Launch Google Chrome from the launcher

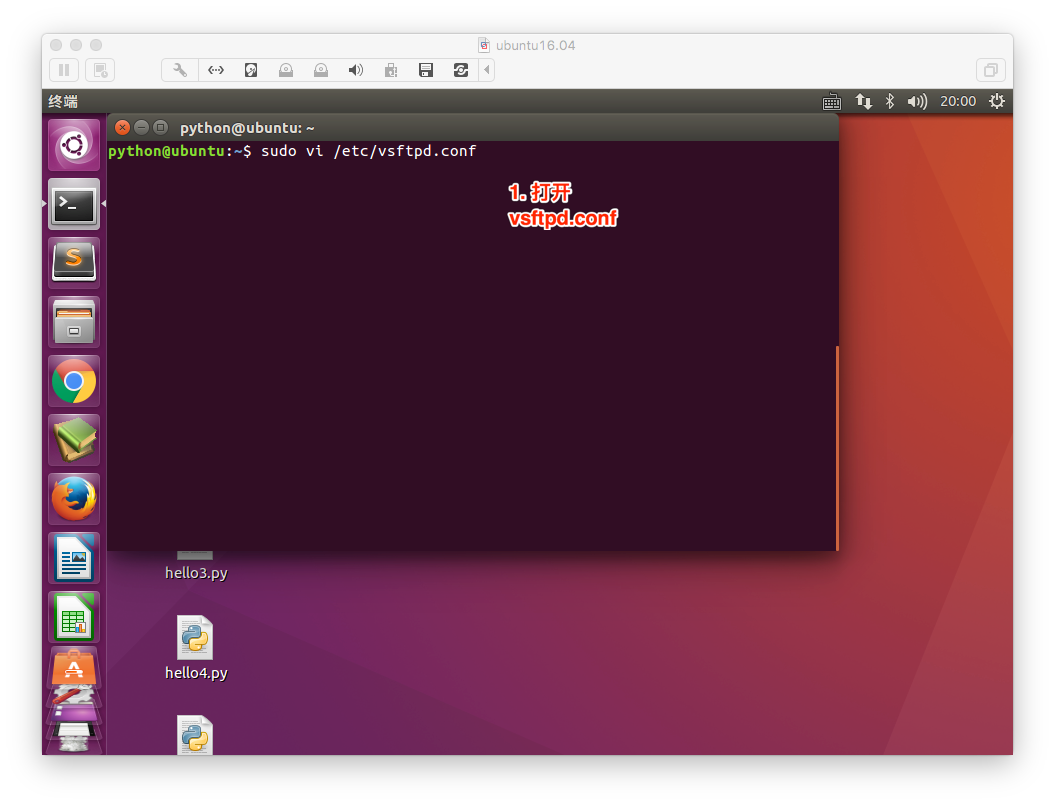pos(74,381)
